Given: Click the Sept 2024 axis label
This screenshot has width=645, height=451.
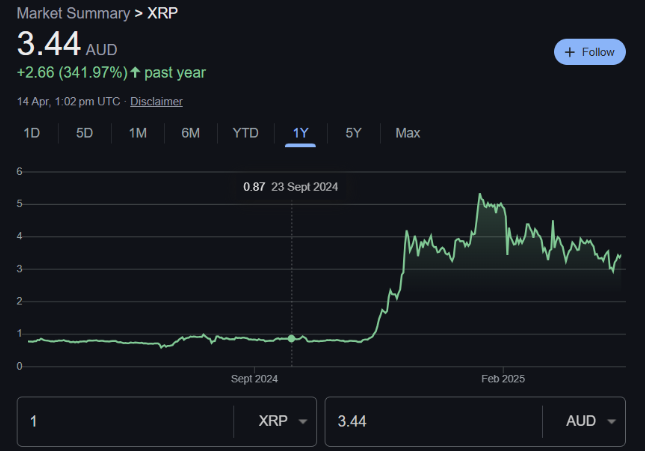Looking at the screenshot, I should tap(254, 379).
